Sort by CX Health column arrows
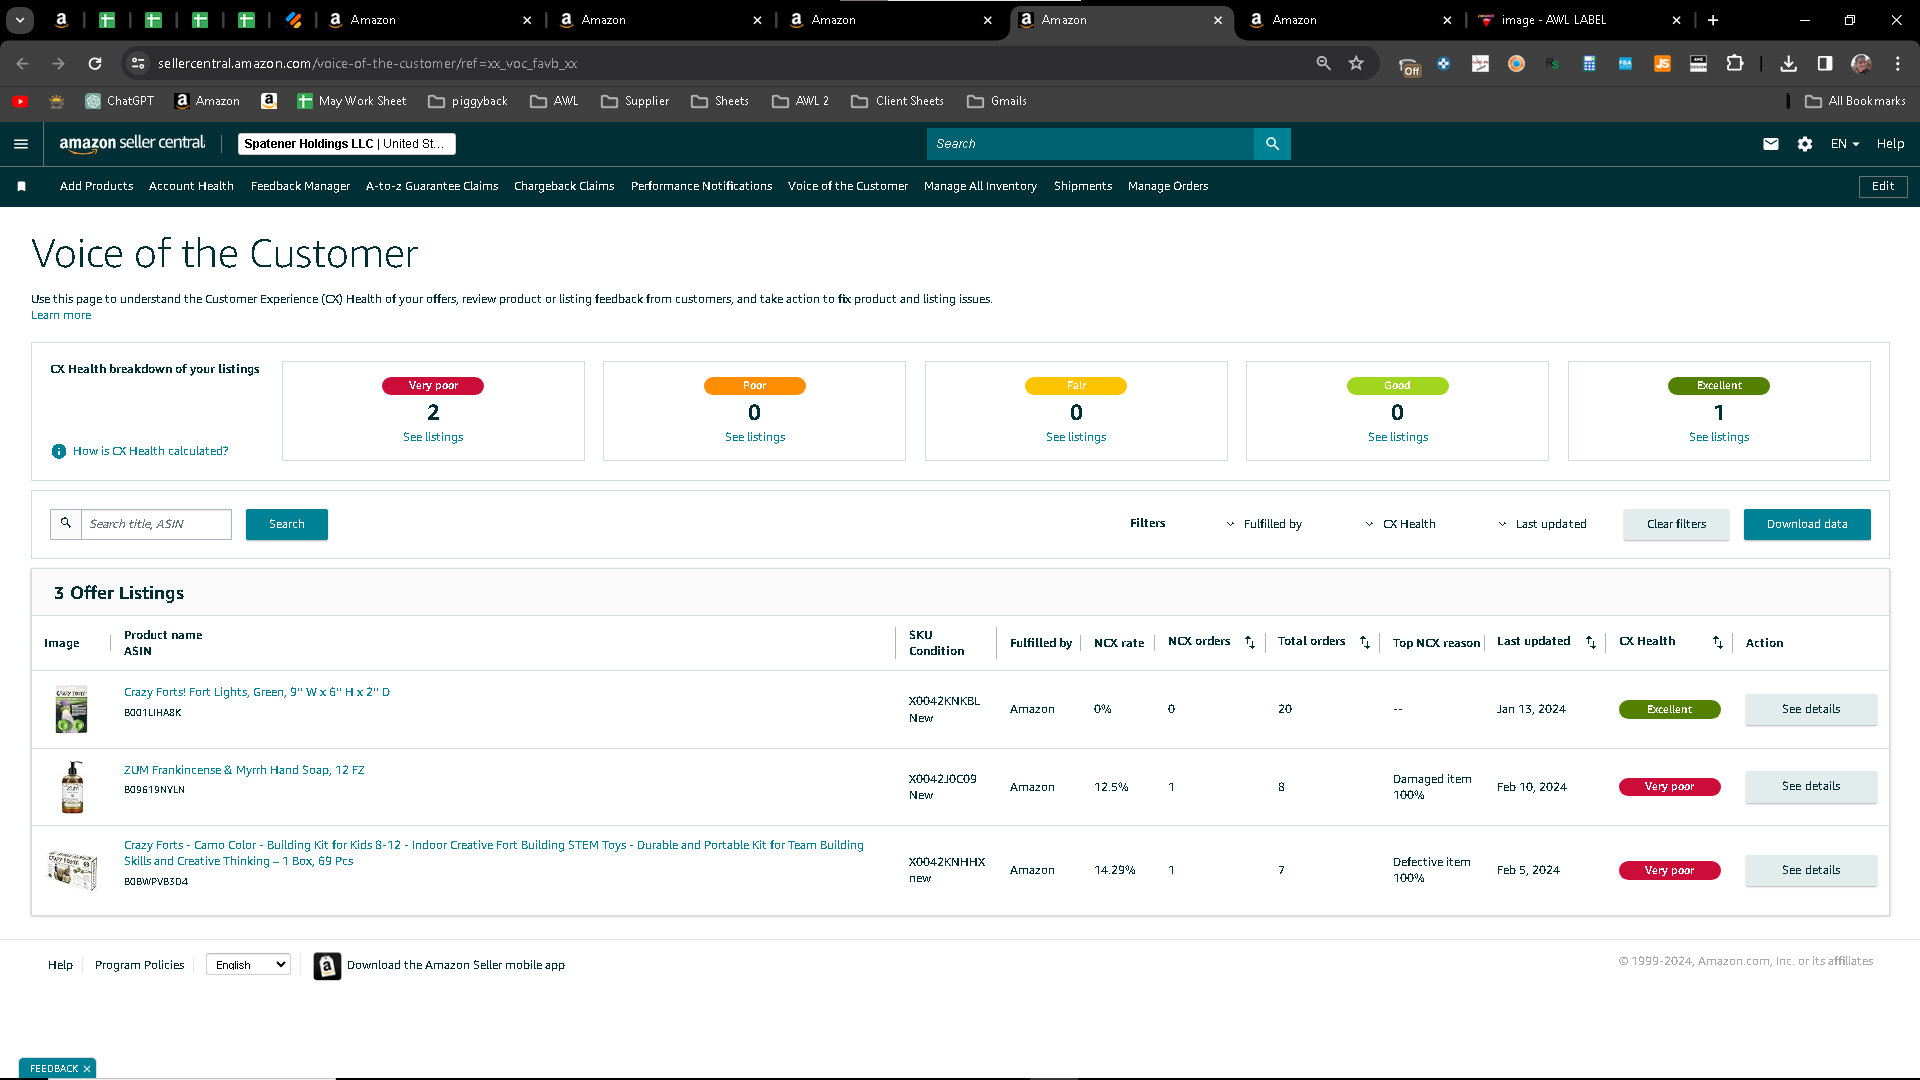This screenshot has height=1080, width=1920. click(x=1718, y=642)
